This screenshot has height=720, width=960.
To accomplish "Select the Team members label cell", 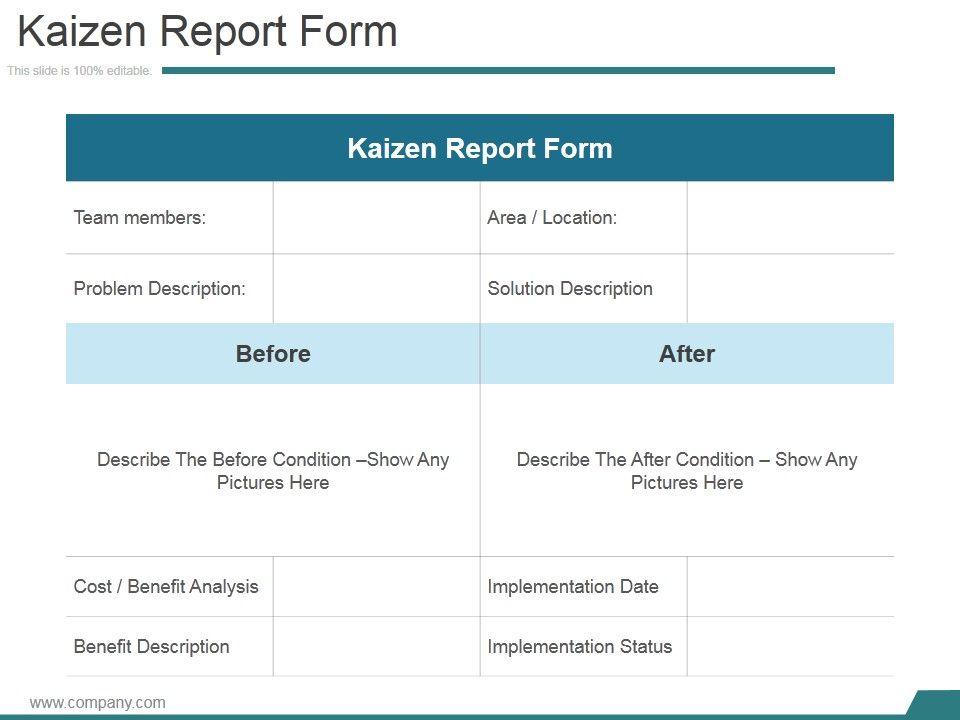I will [x=140, y=218].
